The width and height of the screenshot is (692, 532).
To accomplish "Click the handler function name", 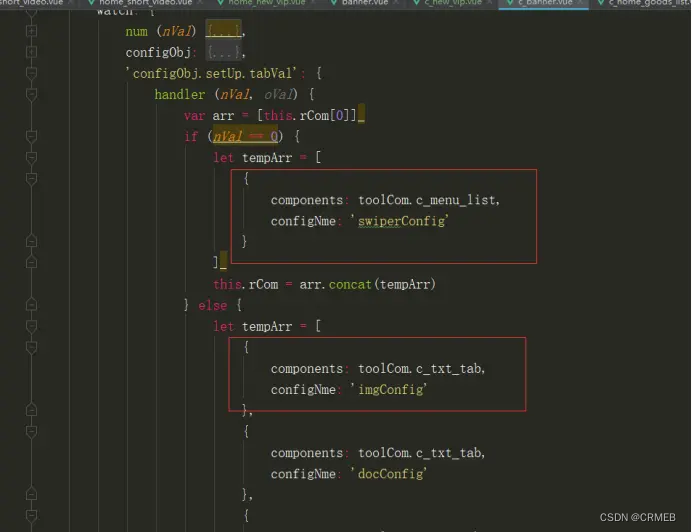I will 180,94.
